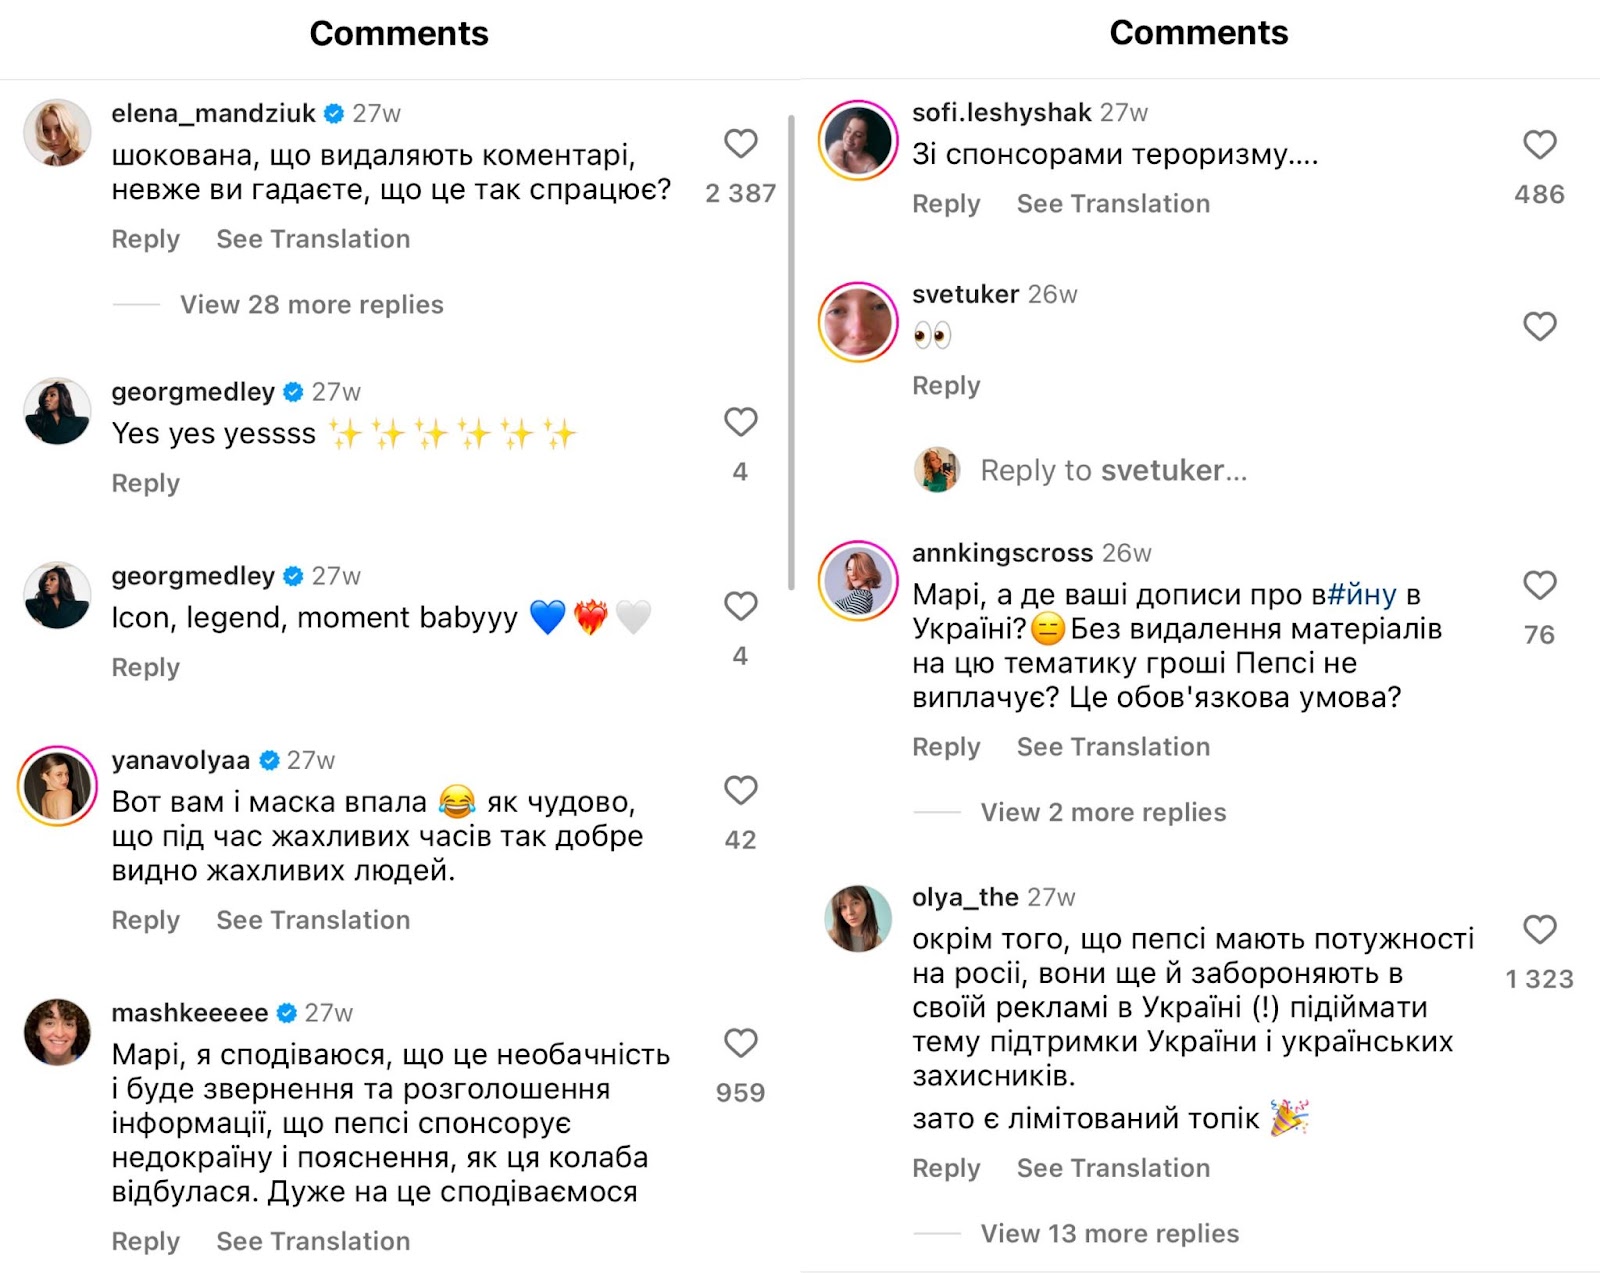This screenshot has width=1600, height=1273.
Task: Toggle heart on olya_the's comment
Action: pyautogui.click(x=1539, y=929)
